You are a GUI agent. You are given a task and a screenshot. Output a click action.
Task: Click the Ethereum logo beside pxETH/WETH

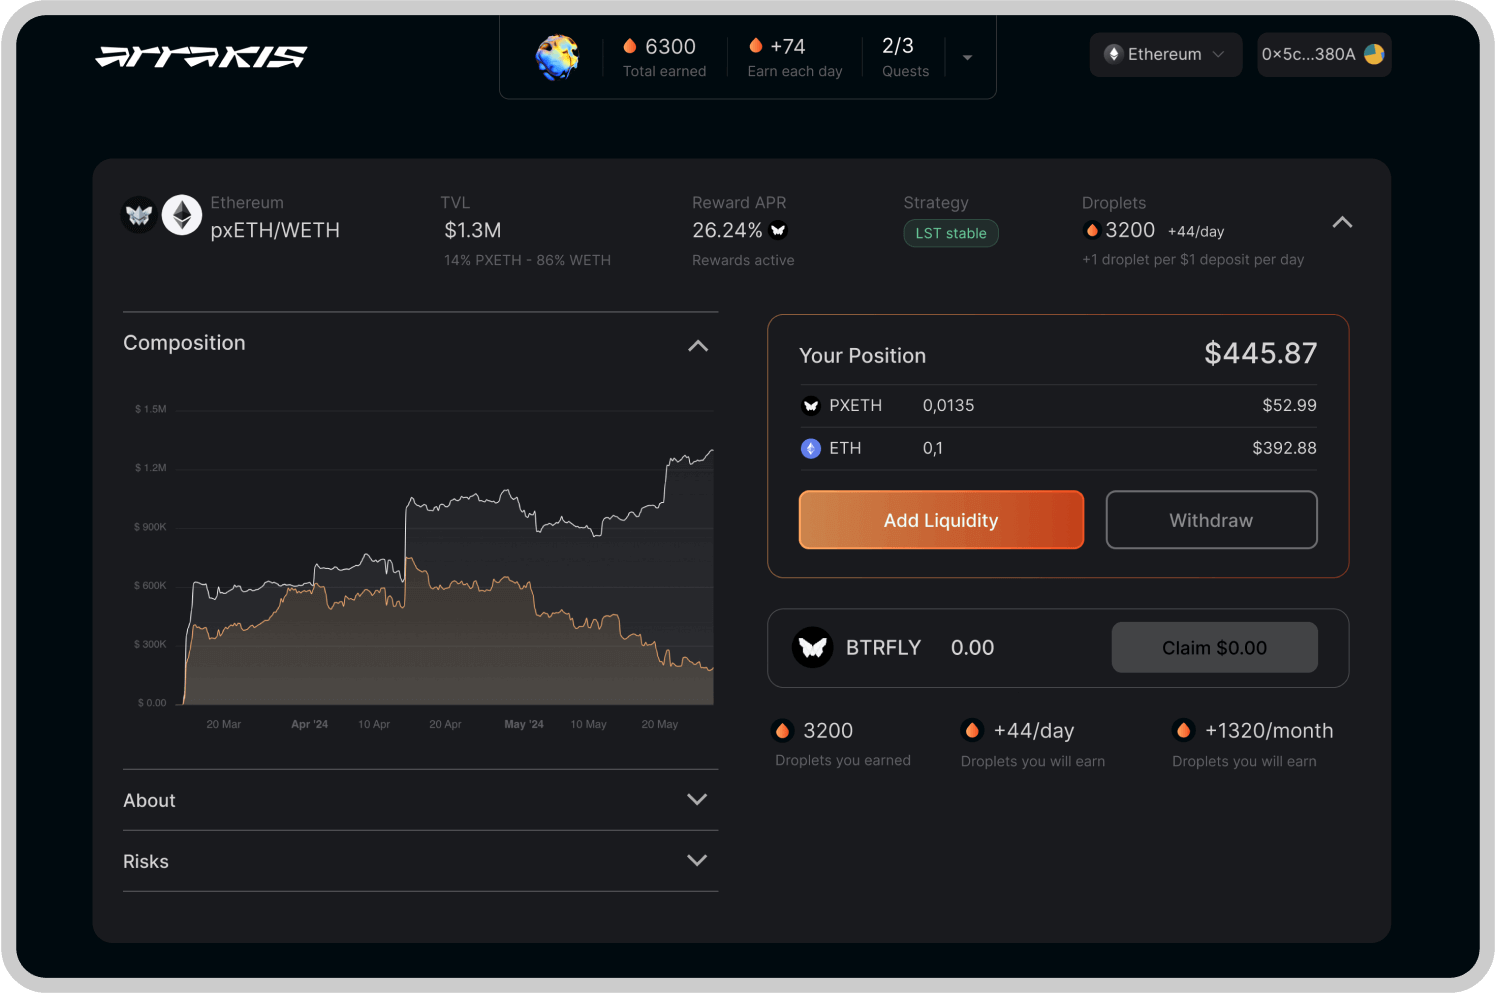[182, 214]
